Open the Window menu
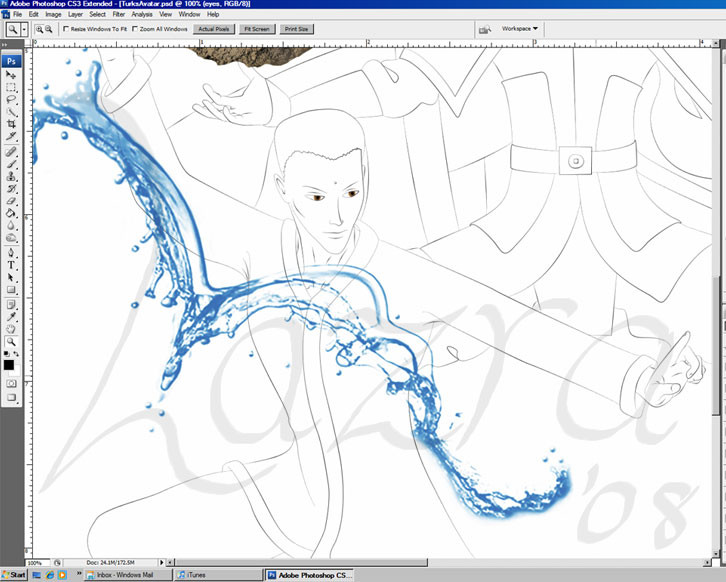The image size is (726, 582). click(189, 14)
